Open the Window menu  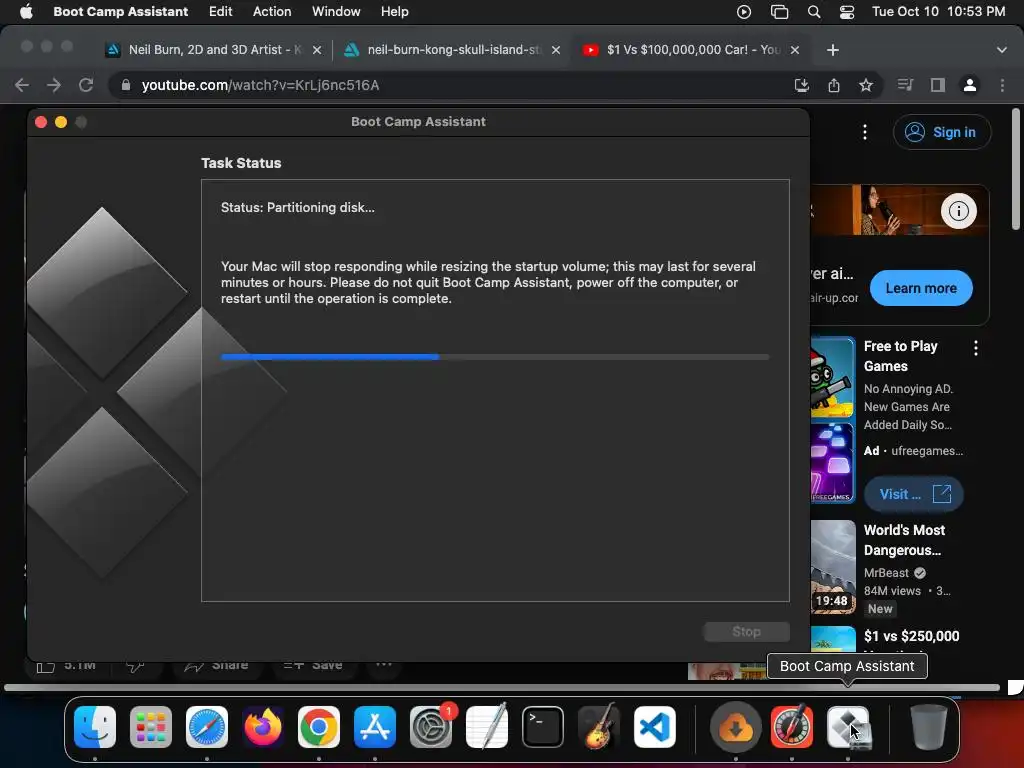[x=336, y=12]
